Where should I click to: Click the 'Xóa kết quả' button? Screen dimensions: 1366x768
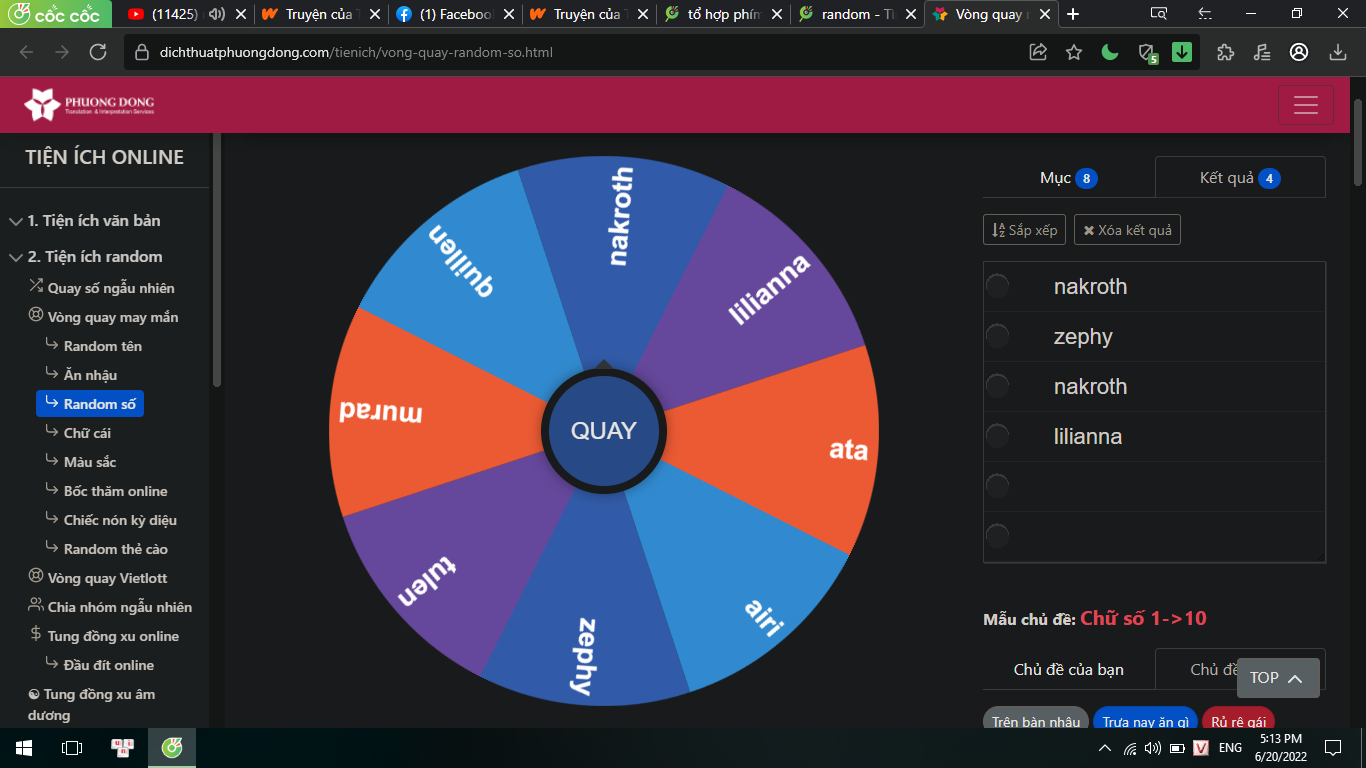click(1127, 230)
